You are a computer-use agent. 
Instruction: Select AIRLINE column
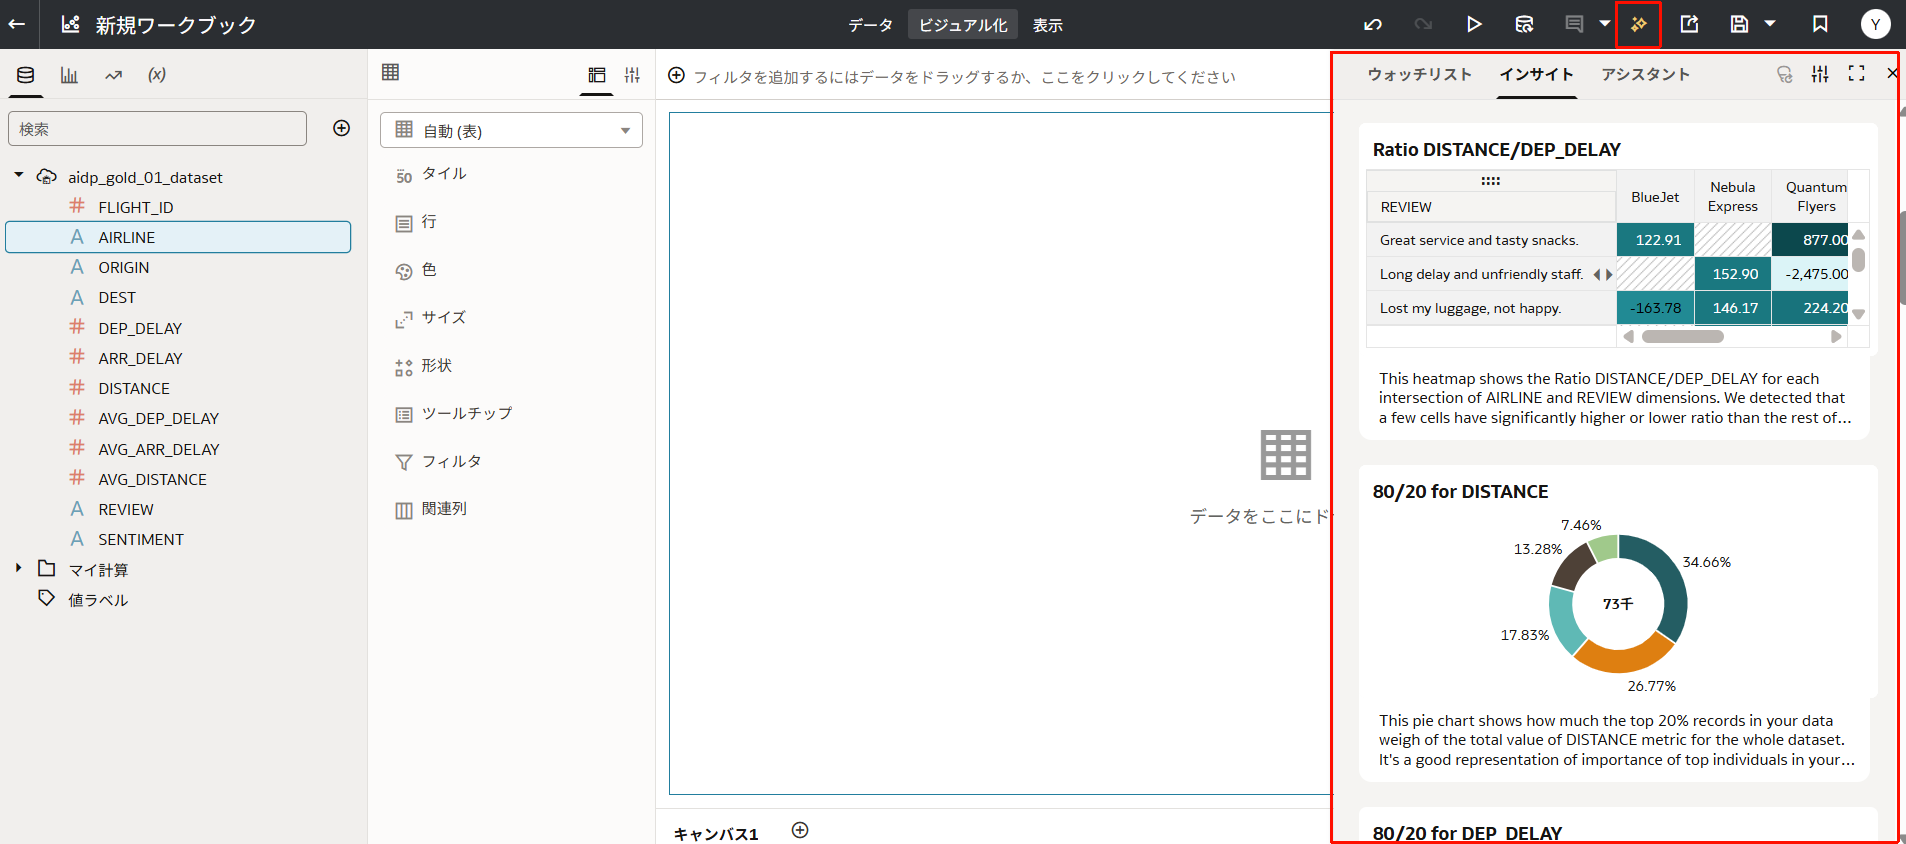tap(178, 237)
